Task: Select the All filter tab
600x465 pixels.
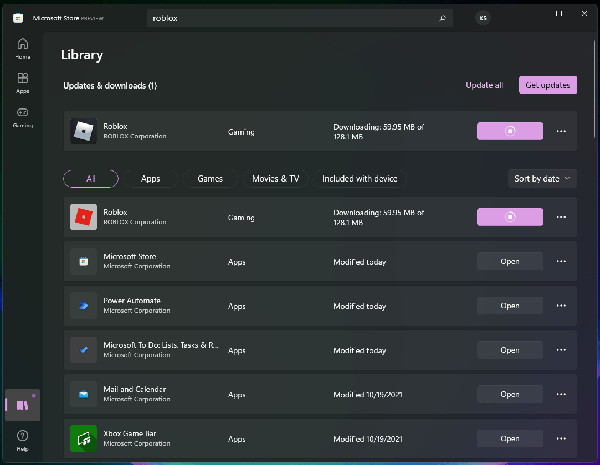Action: click(x=91, y=179)
